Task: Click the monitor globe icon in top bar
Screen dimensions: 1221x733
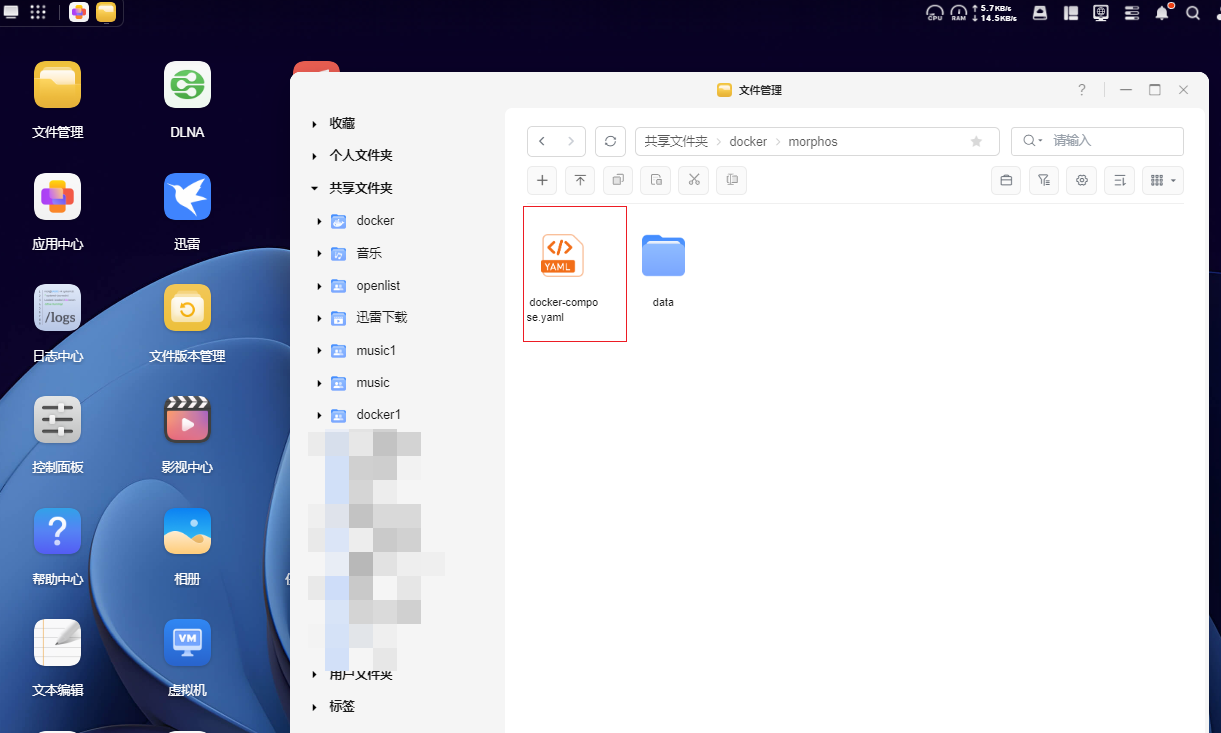Action: click(1101, 13)
